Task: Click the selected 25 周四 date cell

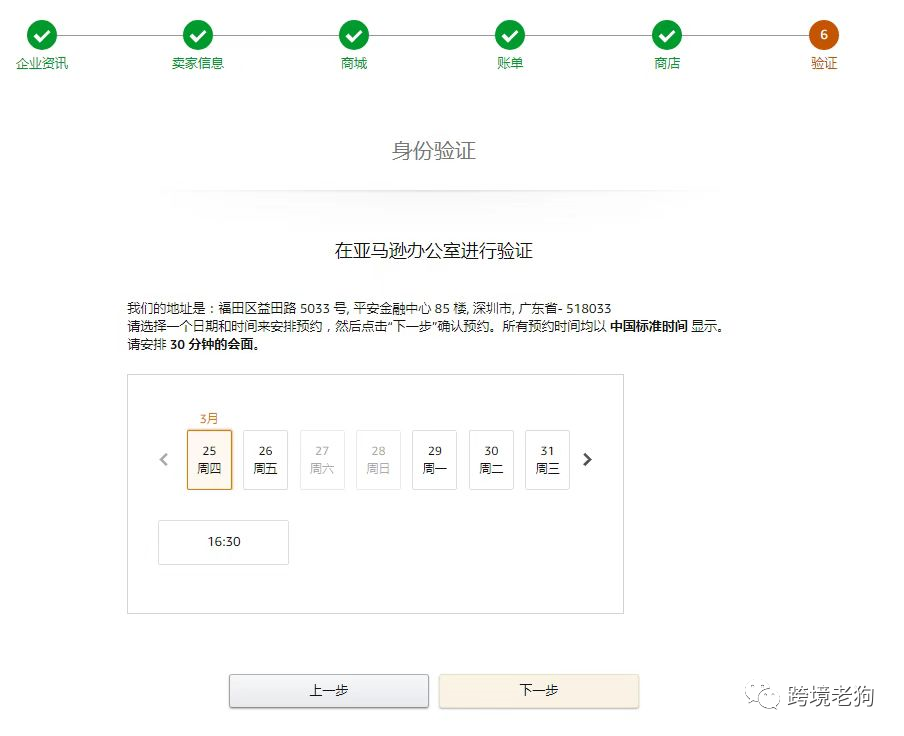Action: (x=209, y=459)
